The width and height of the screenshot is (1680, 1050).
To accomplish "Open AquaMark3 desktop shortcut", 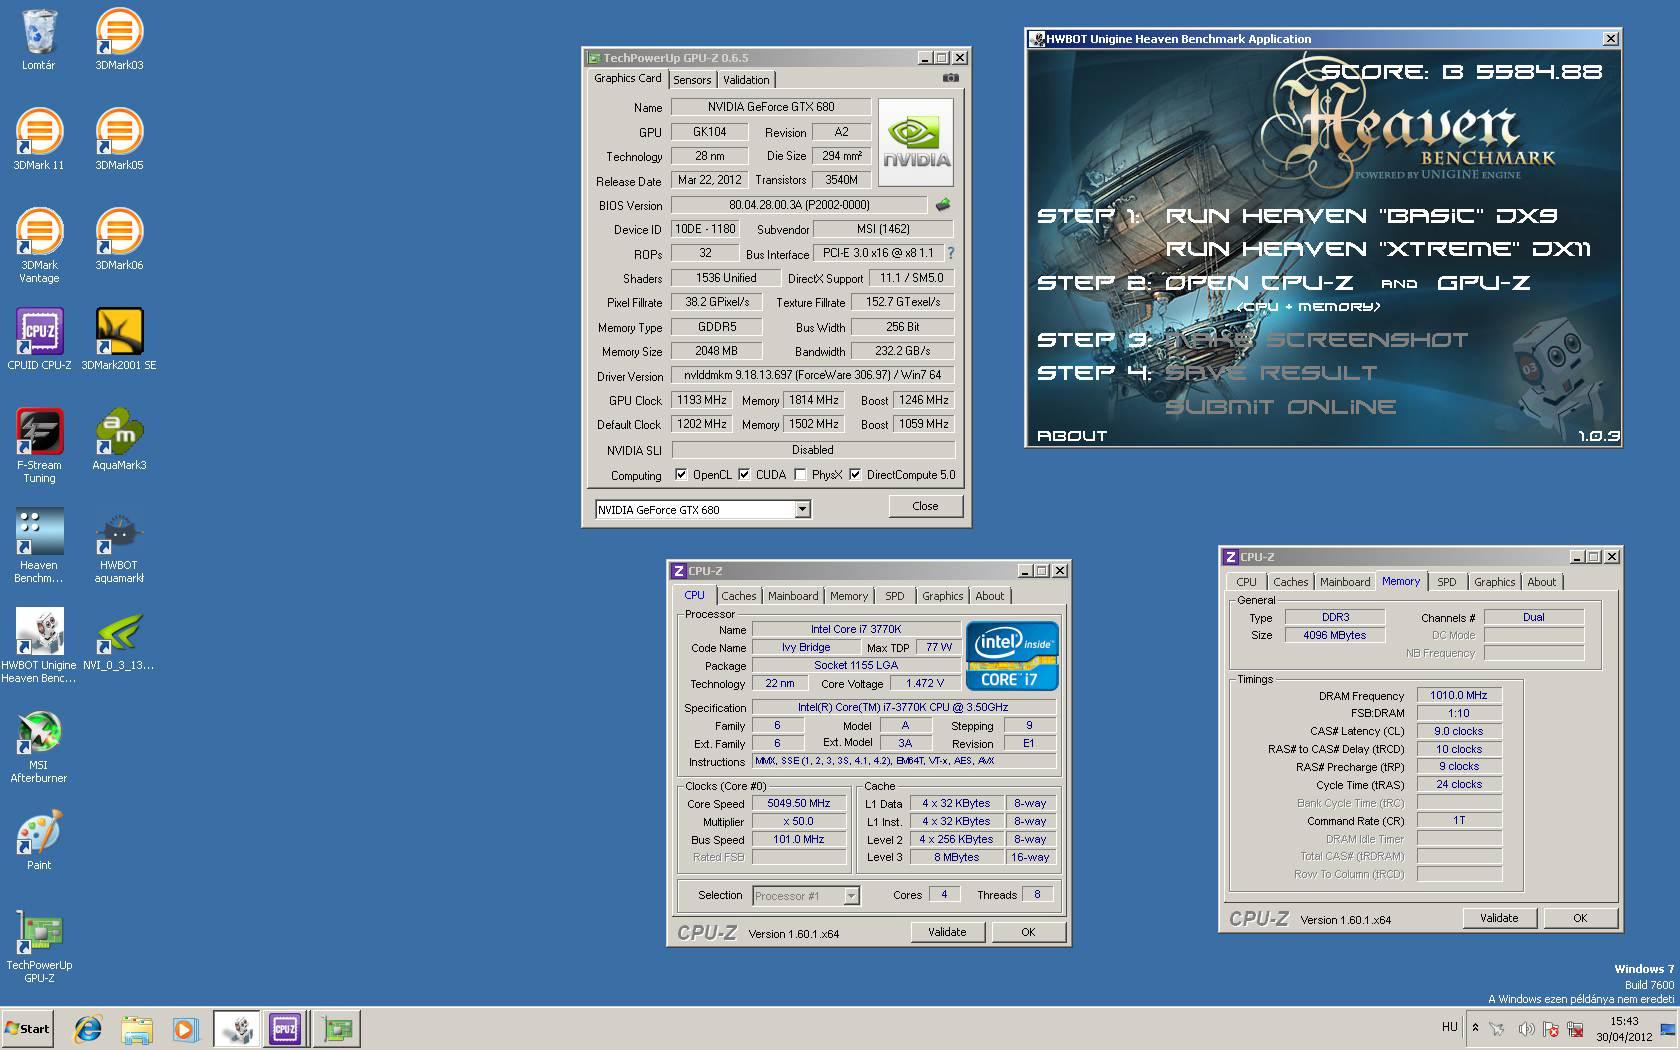I will coord(119,440).
